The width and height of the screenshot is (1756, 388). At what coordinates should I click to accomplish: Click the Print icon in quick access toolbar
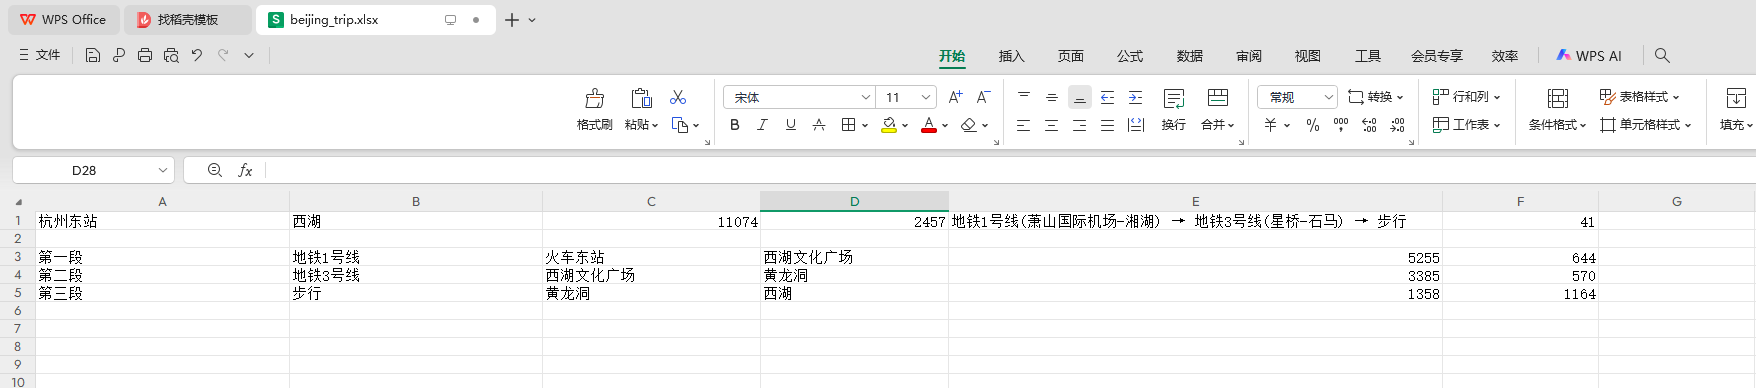coord(145,55)
